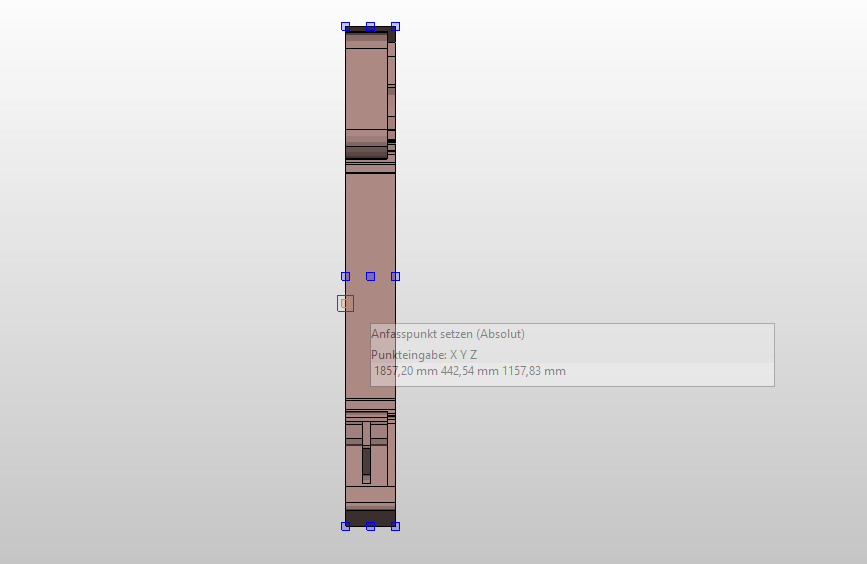Choose the middle-right blue grip handle

tap(395, 276)
